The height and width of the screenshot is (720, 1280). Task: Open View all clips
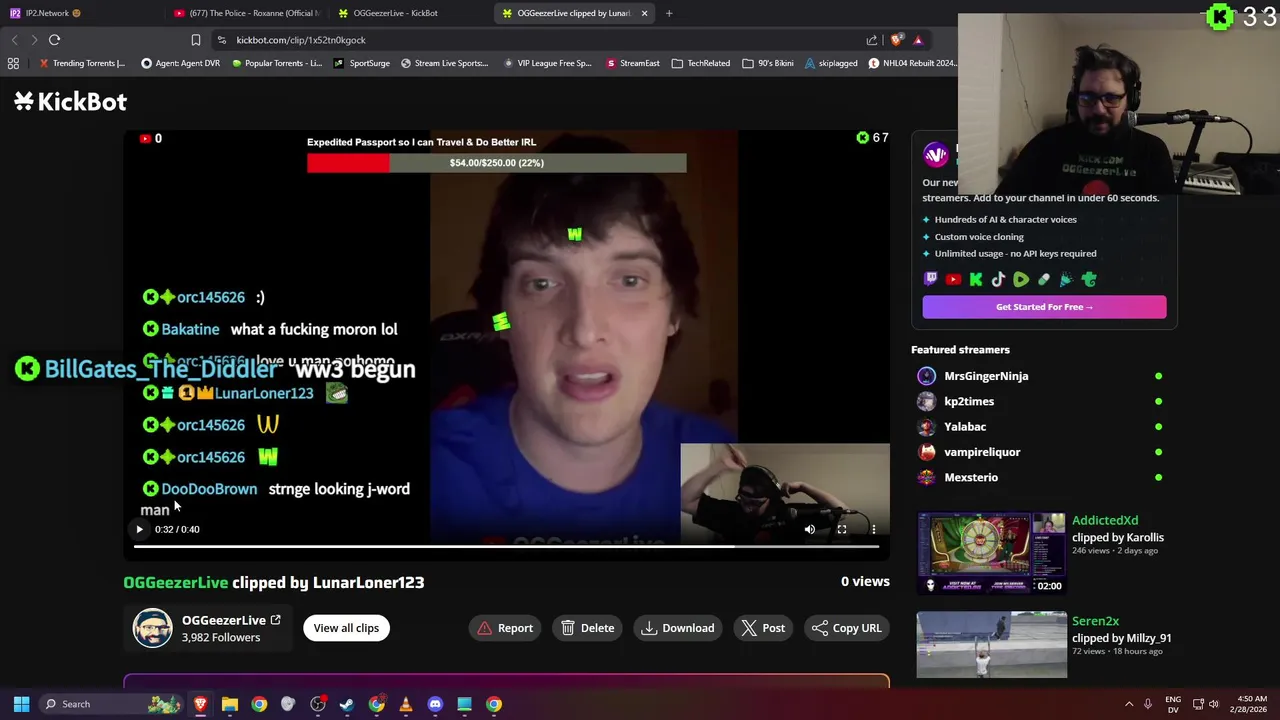346,628
